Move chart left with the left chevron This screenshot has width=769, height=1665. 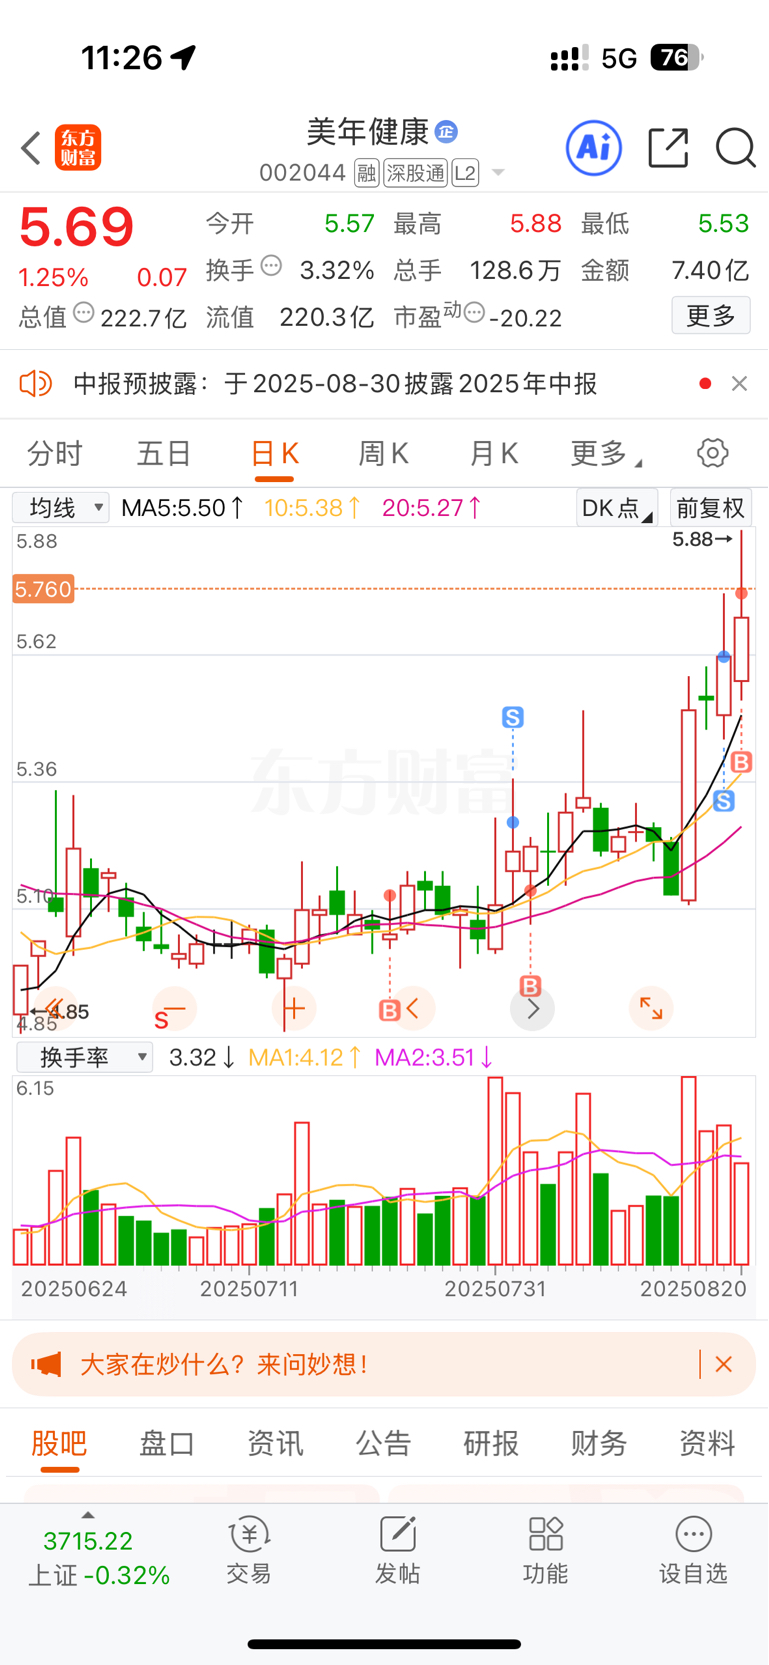413,1009
